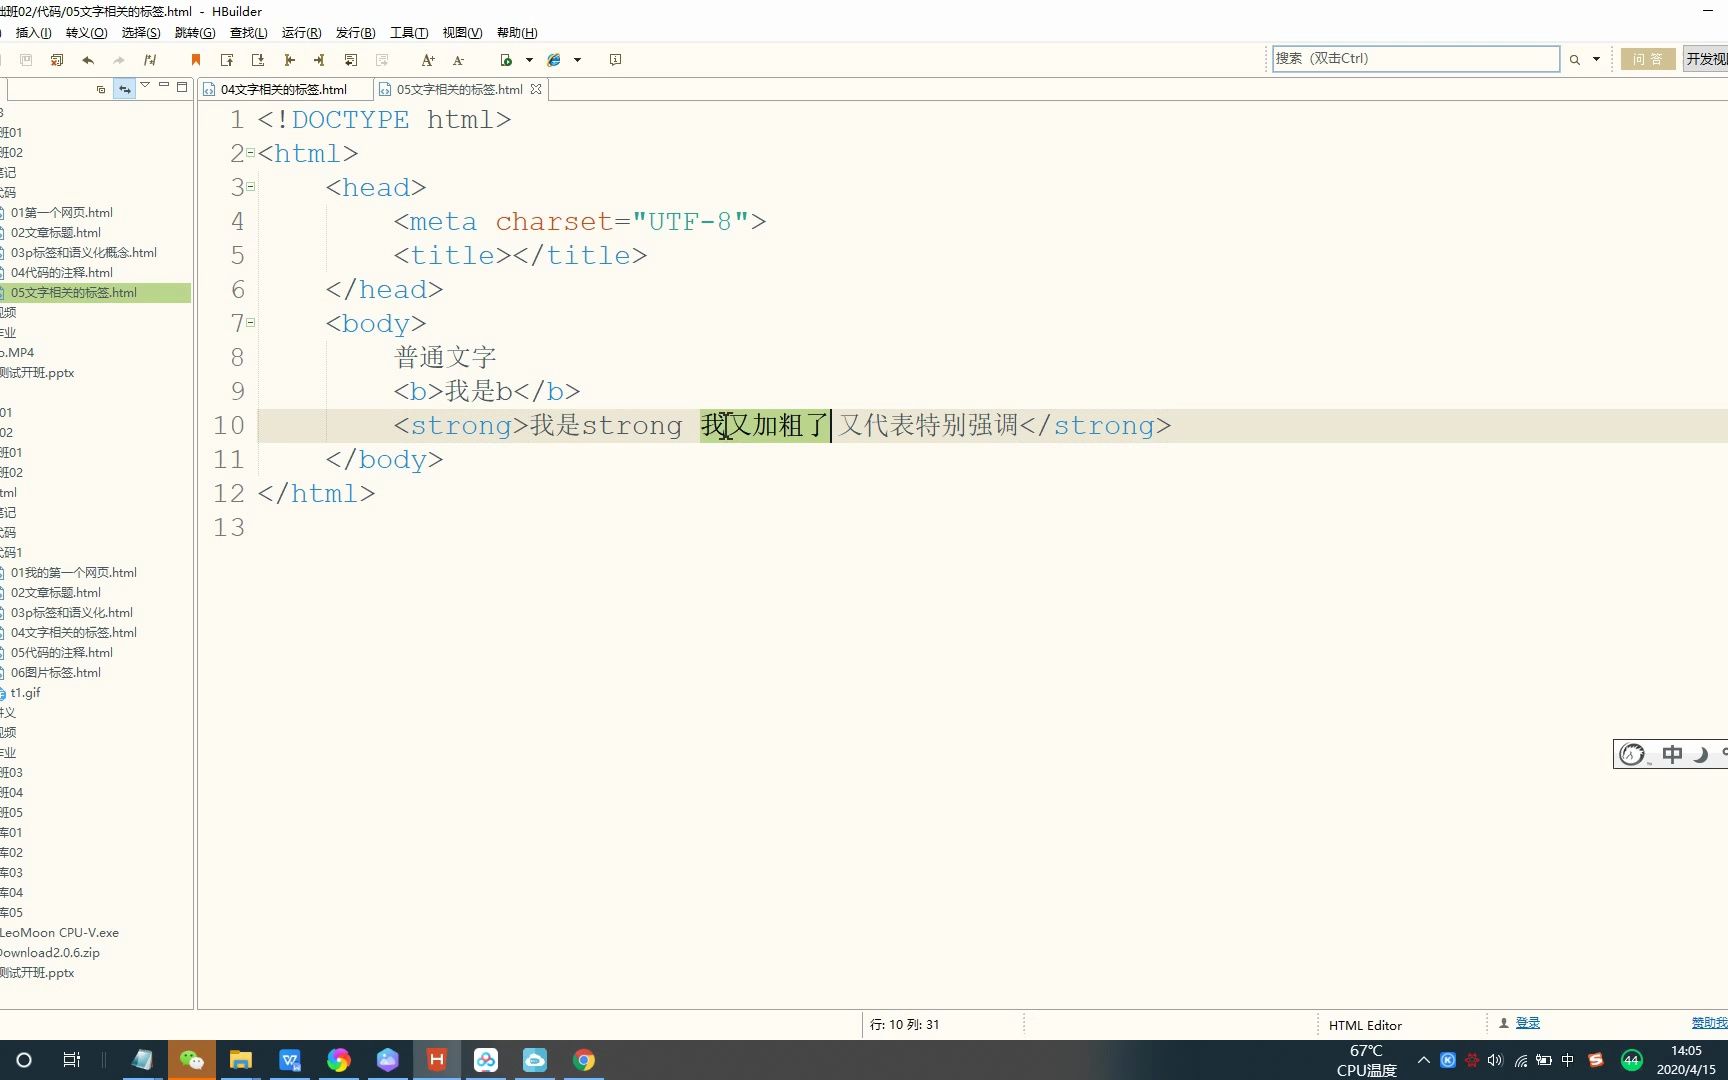Image resolution: width=1728 pixels, height=1080 pixels.
Task: Click the volume speaker tray icon
Action: 1496,1060
